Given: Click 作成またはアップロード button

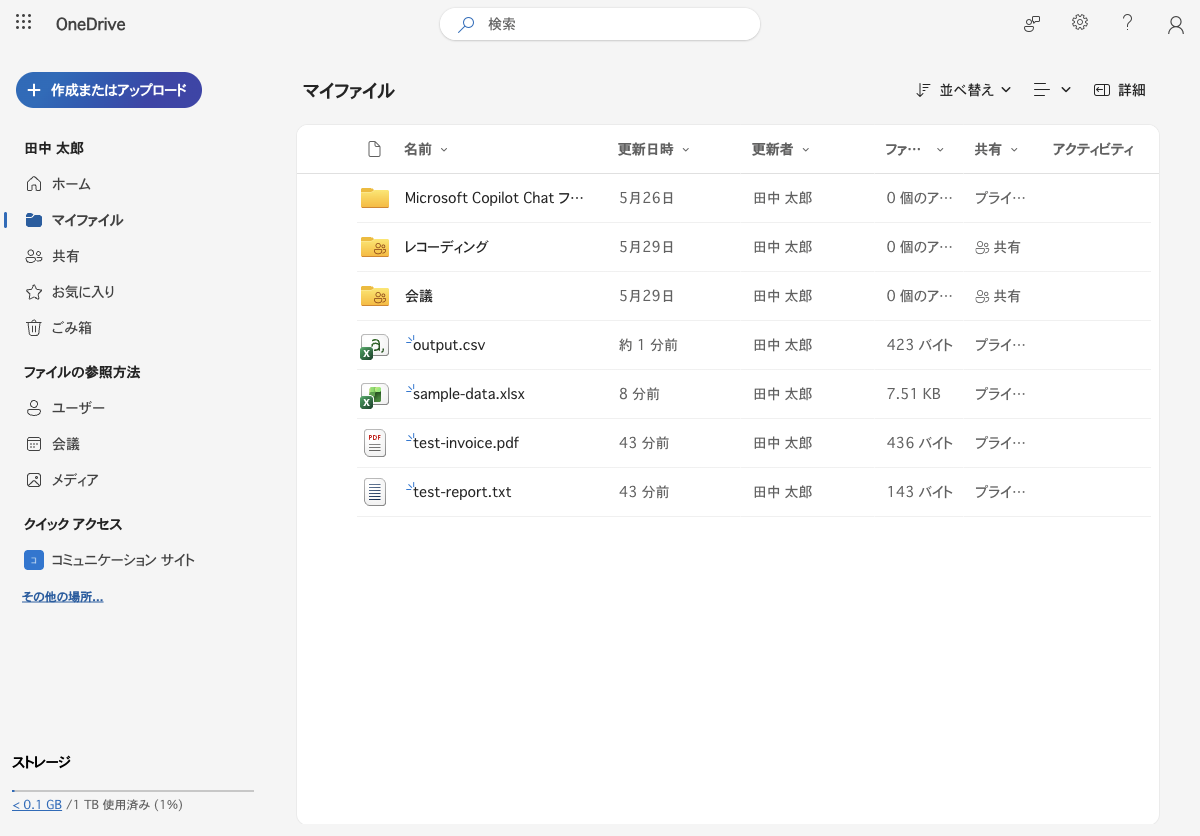Looking at the screenshot, I should [109, 90].
